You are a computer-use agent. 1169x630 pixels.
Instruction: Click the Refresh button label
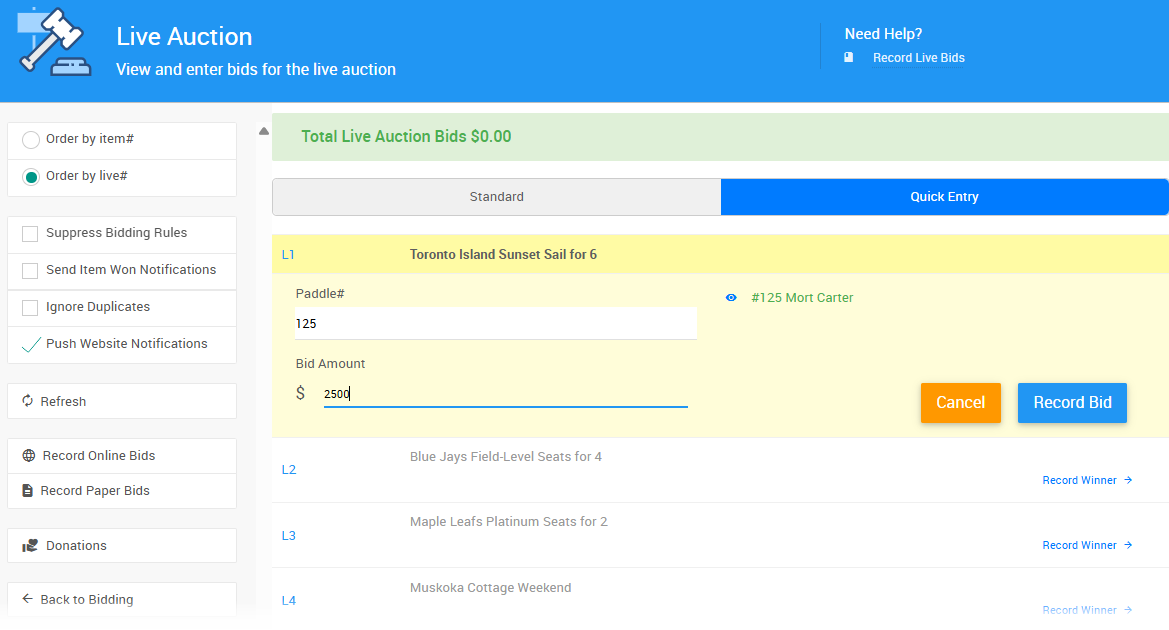point(63,401)
